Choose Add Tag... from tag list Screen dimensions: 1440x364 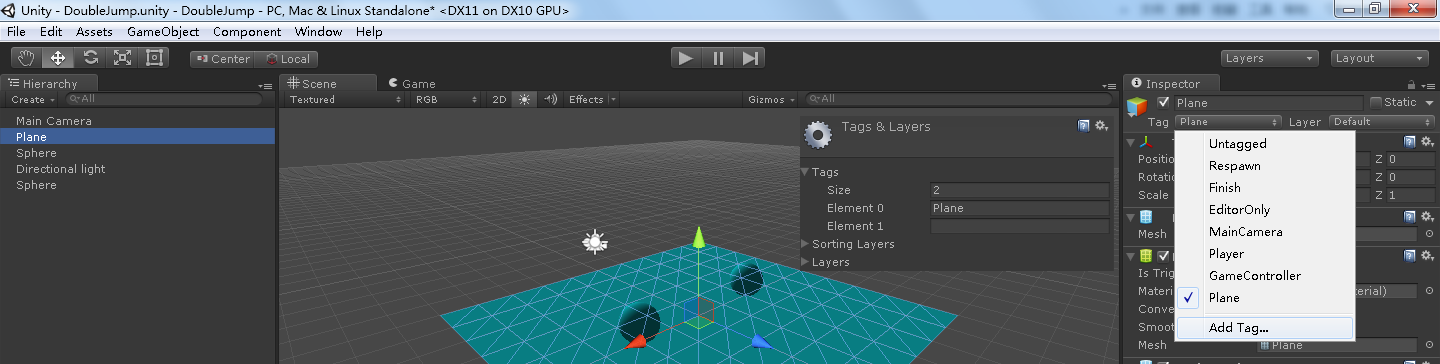click(x=1264, y=328)
